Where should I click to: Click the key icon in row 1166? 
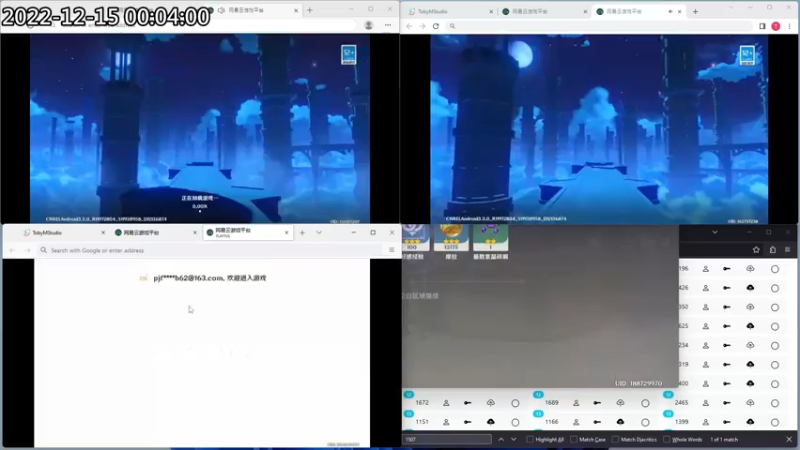pyautogui.click(x=597, y=422)
